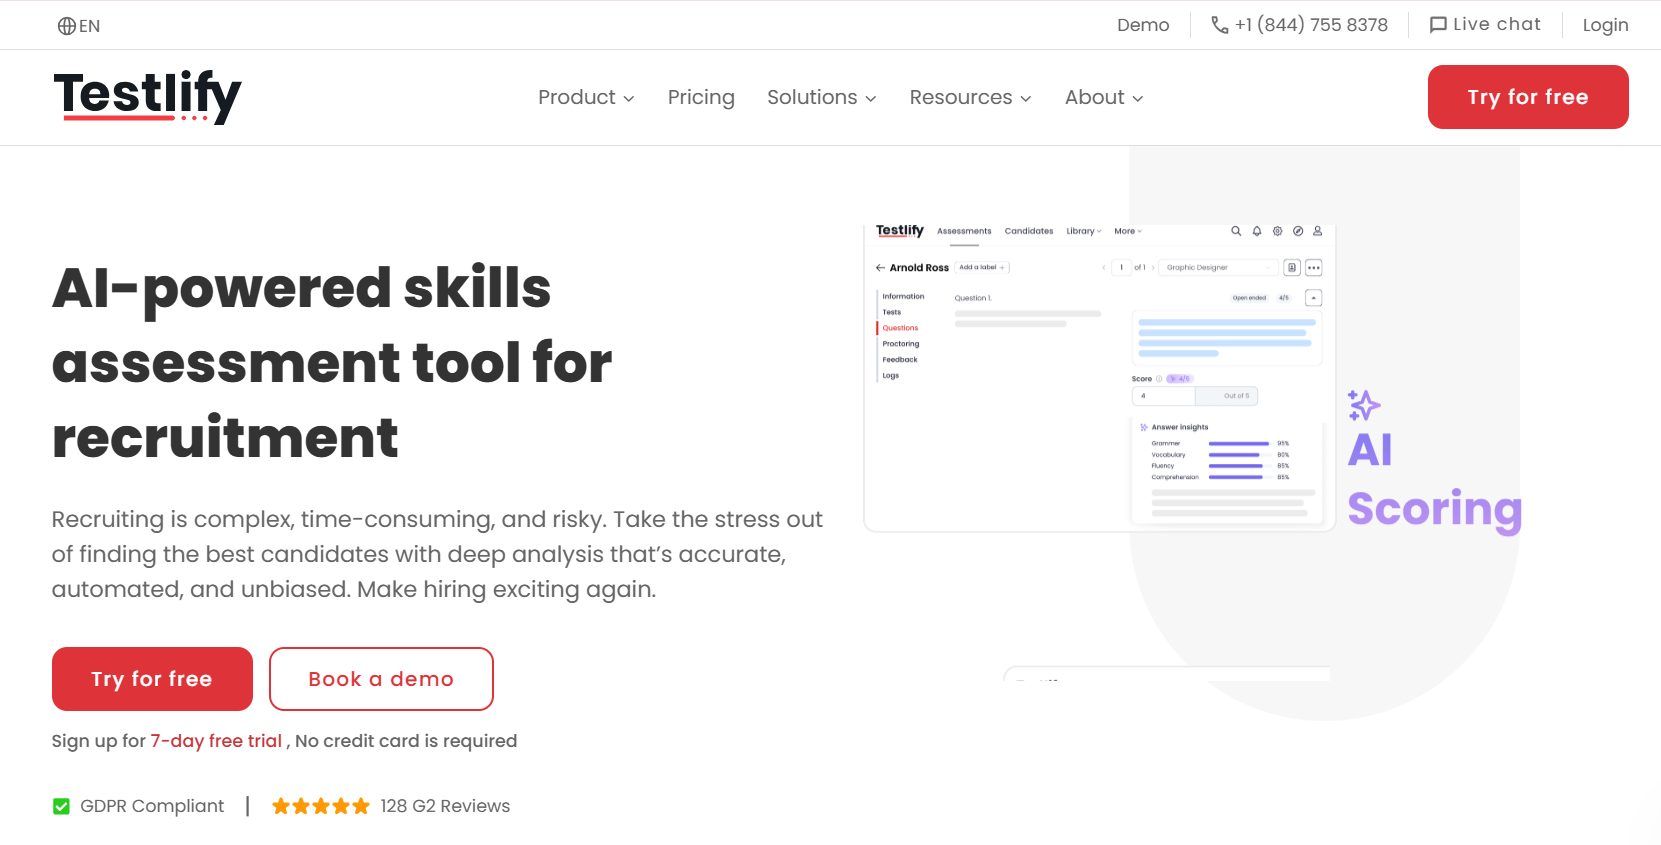Open the Pricing page
This screenshot has height=845, width=1661.
(701, 97)
